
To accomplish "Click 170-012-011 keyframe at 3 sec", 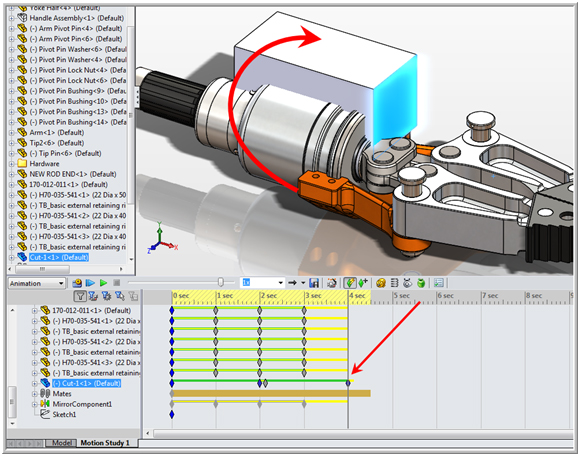I will point(304,310).
